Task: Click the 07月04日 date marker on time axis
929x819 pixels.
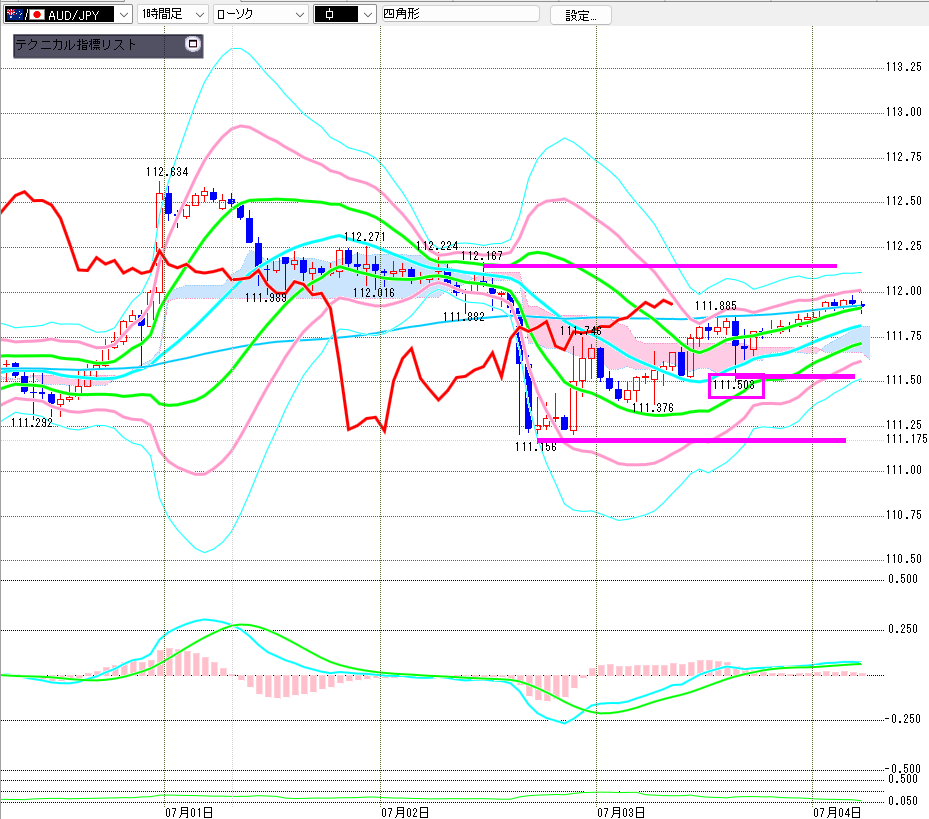Action: [x=837, y=812]
